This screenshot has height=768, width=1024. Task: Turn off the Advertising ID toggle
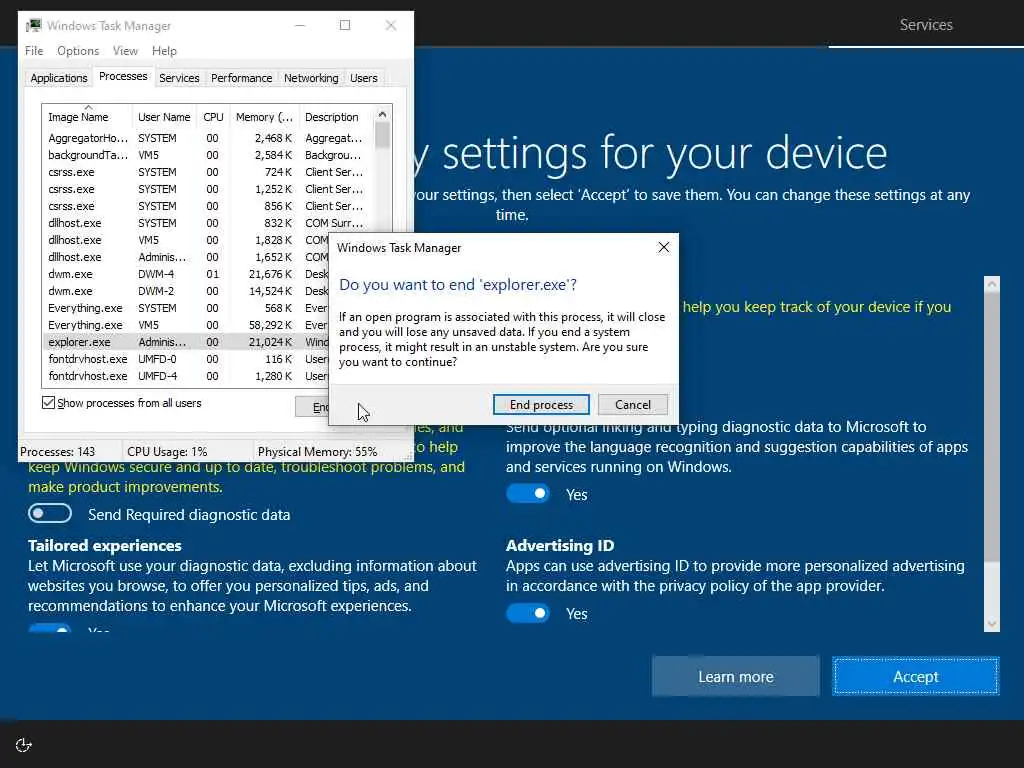528,613
